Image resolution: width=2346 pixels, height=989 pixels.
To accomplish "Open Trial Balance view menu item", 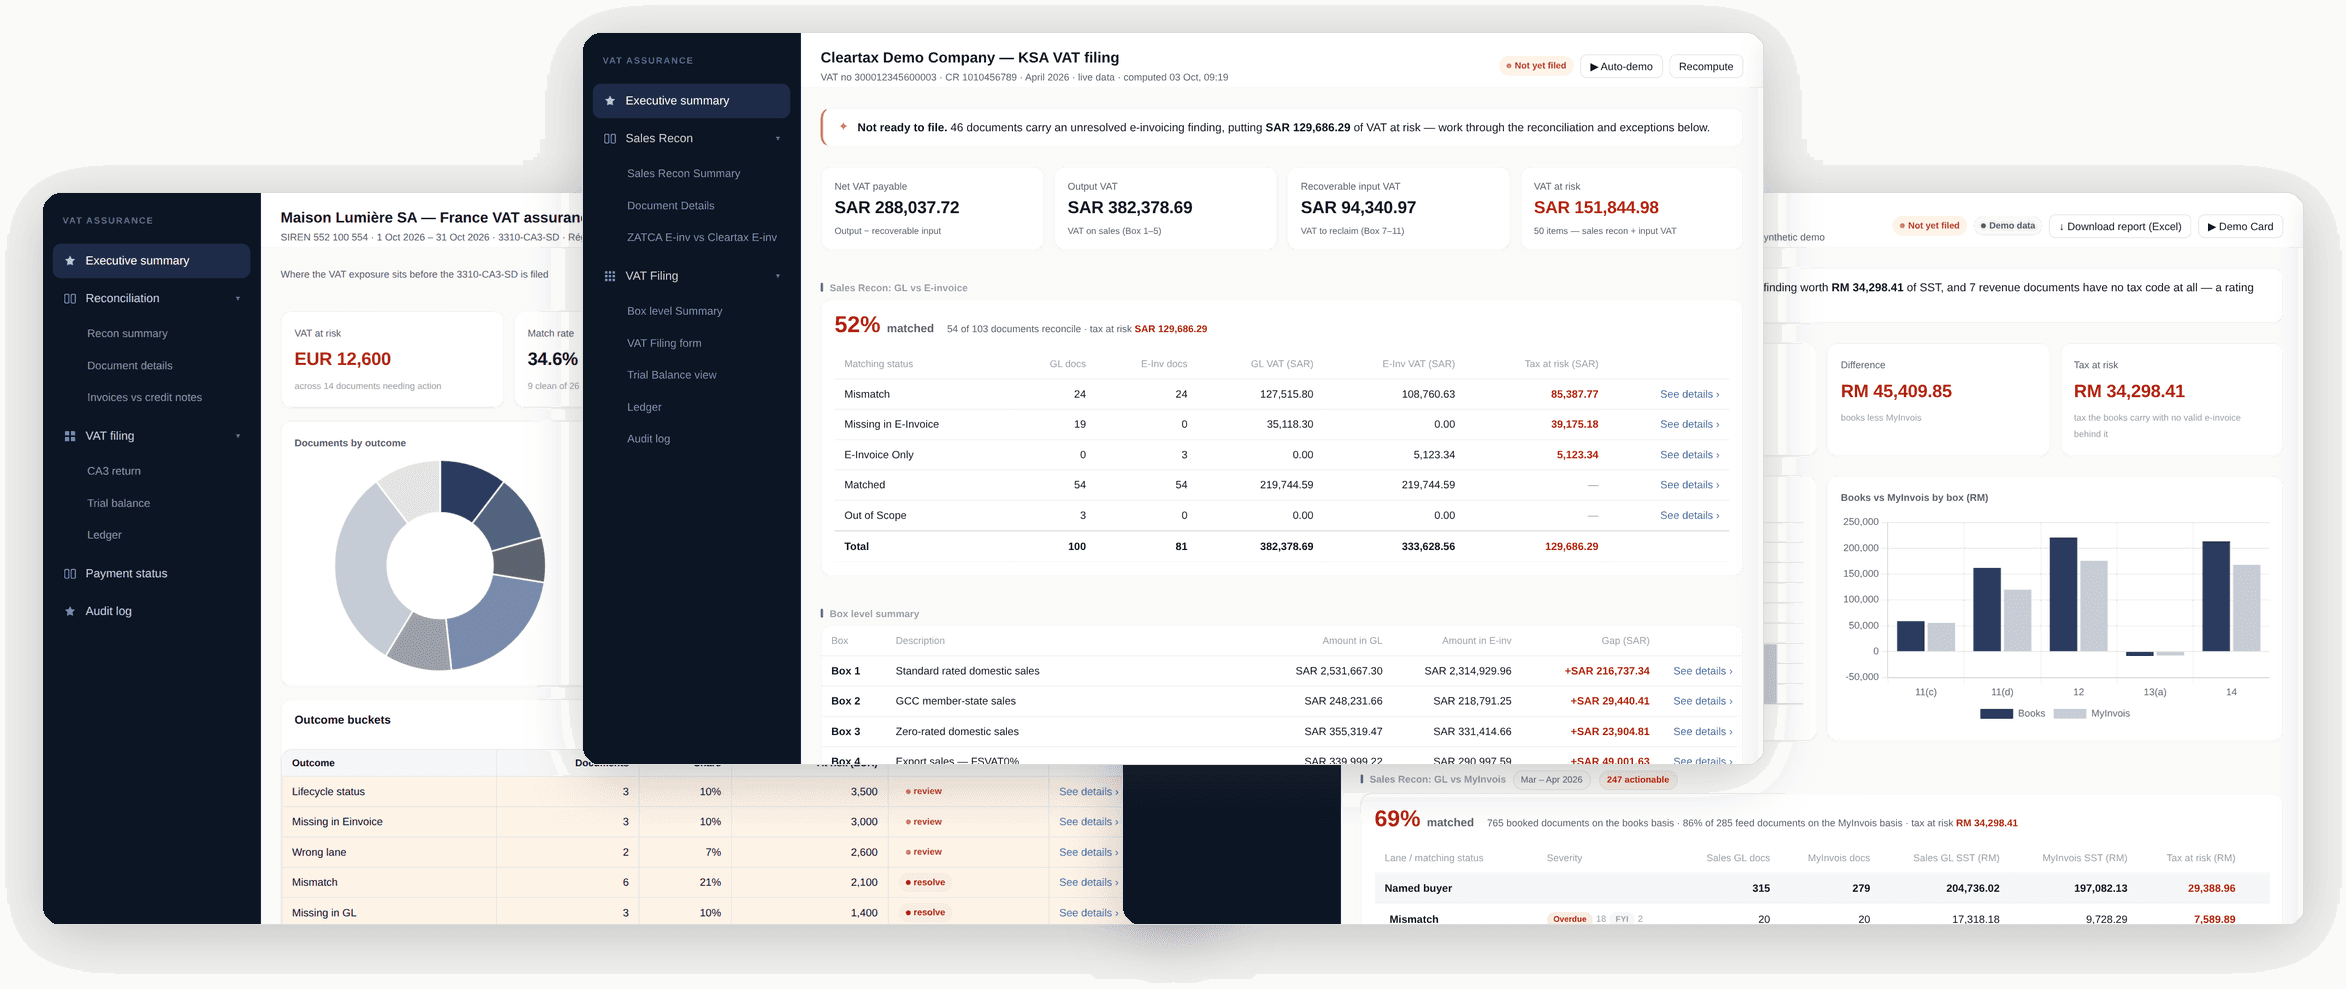I will pos(672,375).
